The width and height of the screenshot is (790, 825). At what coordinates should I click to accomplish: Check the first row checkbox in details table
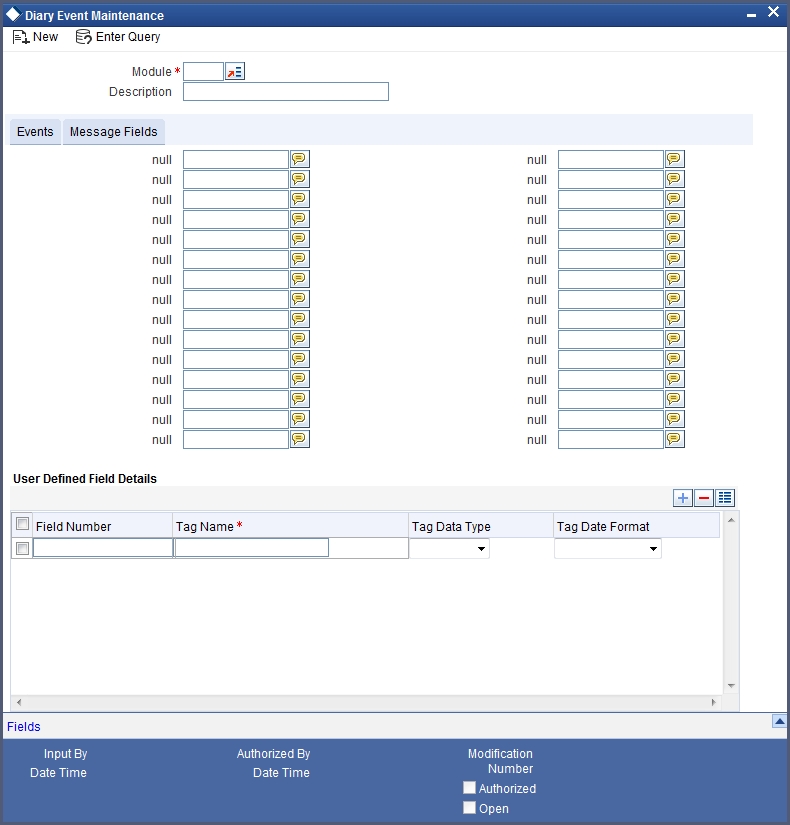(22, 549)
